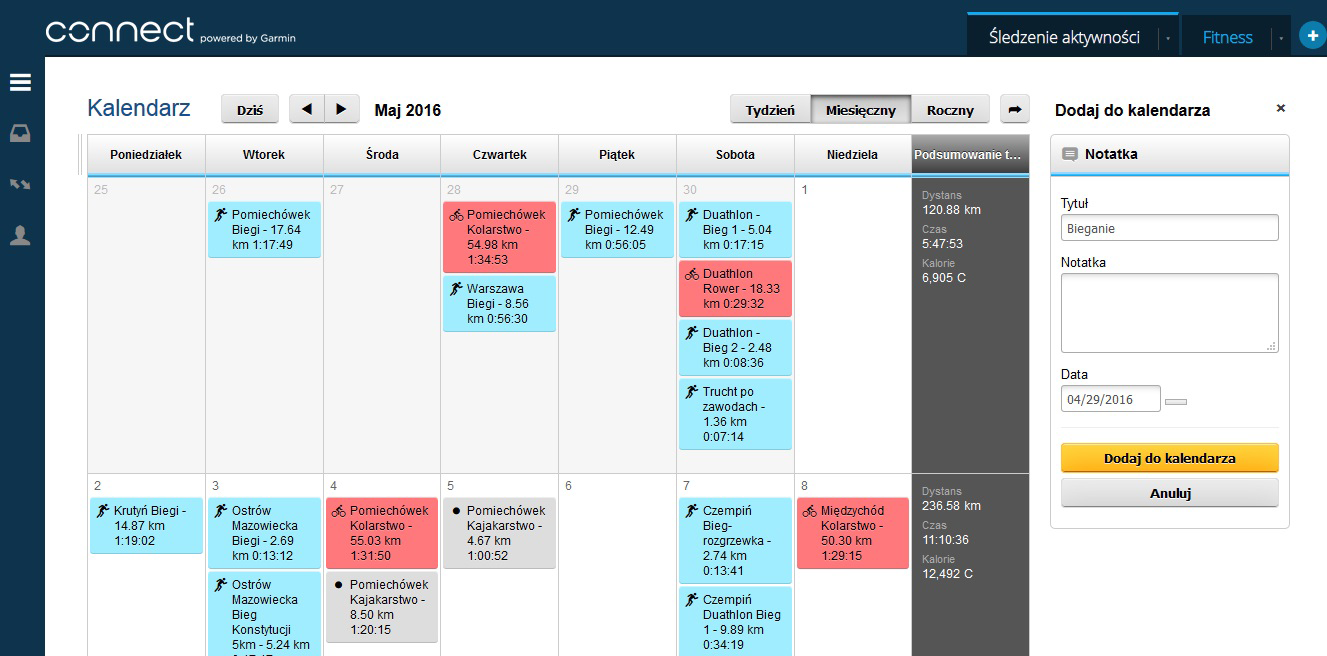
Task: Go to previous month arrow
Action: click(x=307, y=109)
